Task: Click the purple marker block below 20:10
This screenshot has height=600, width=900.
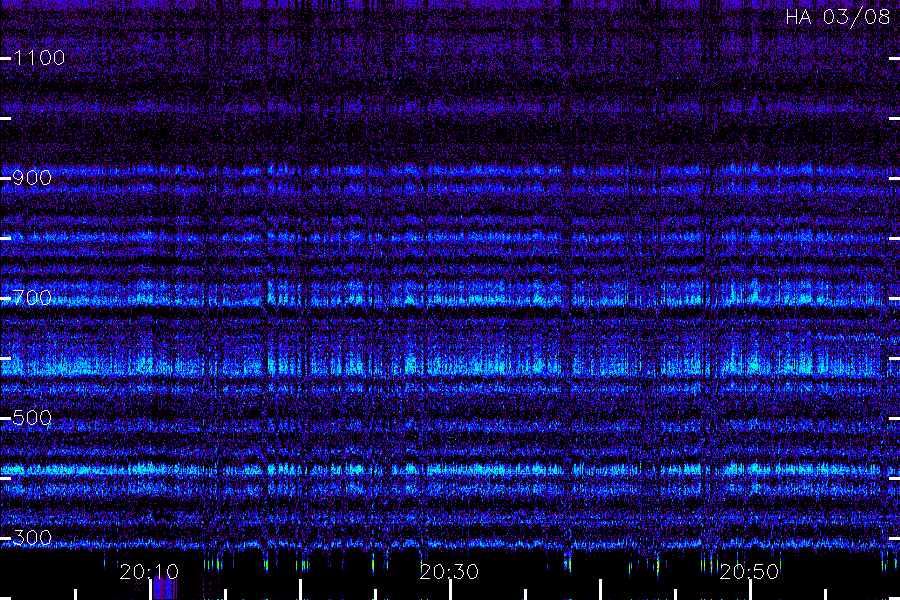Action: [165, 589]
